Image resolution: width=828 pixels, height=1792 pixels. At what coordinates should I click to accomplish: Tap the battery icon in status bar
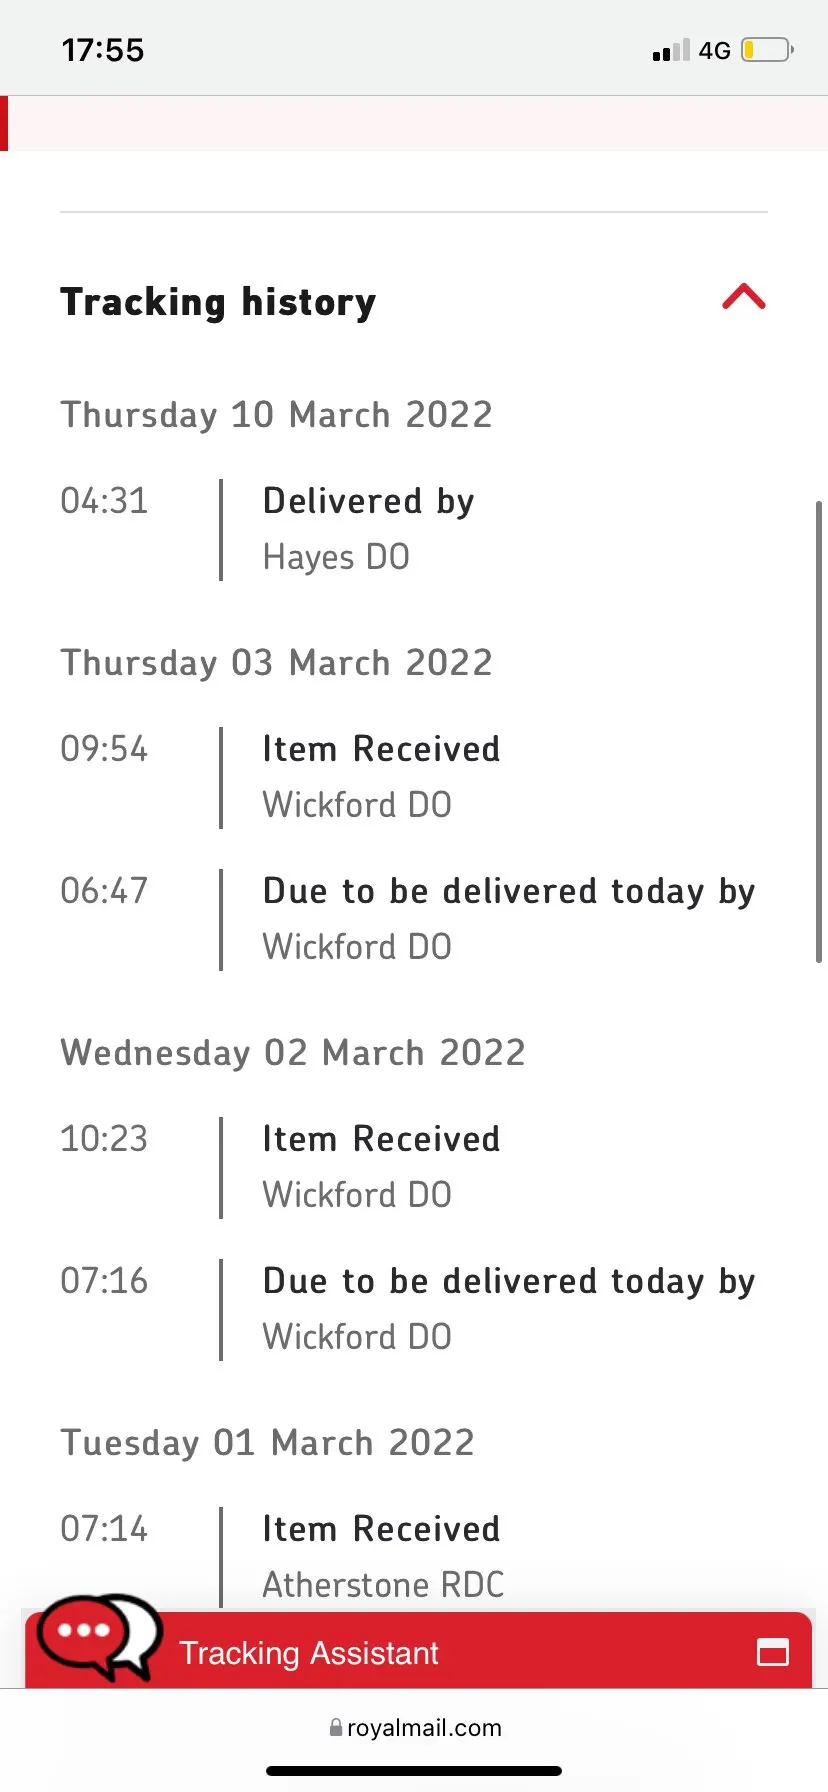[767, 50]
